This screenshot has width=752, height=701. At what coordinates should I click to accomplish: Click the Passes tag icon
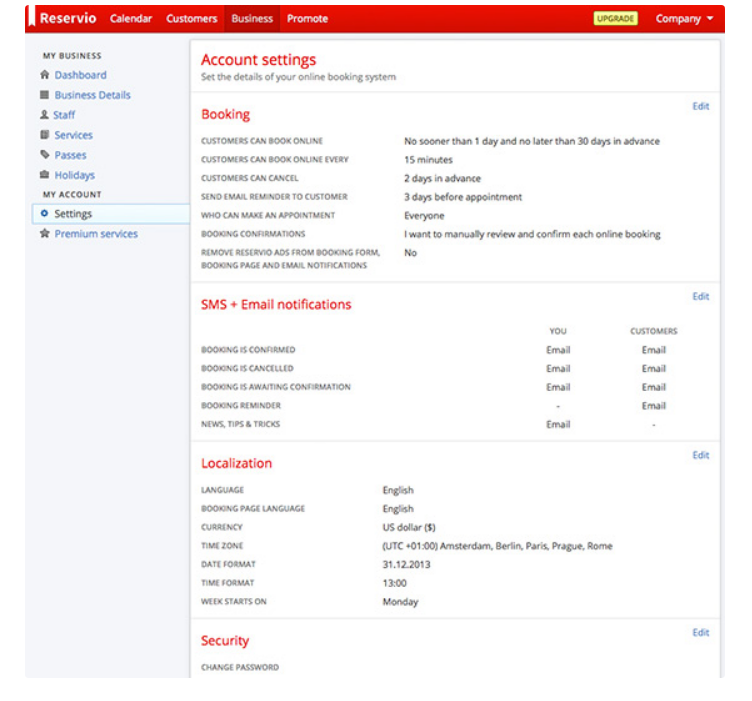pyautogui.click(x=44, y=155)
